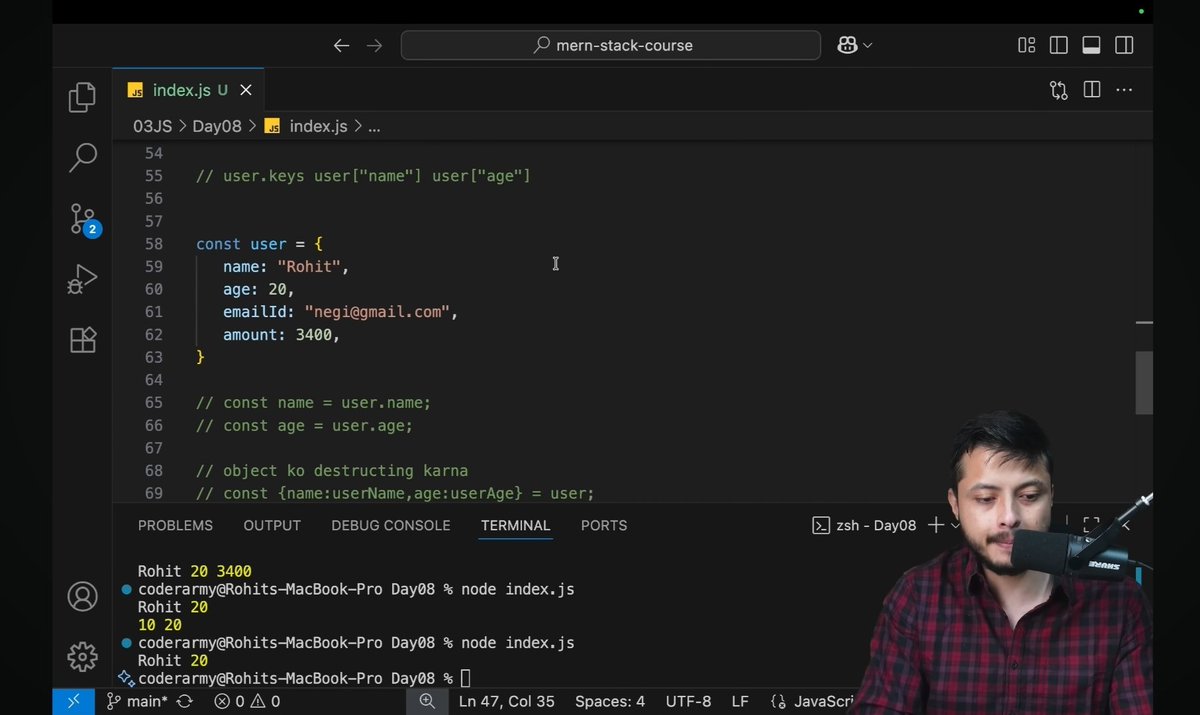Expand the 03JS breadcrumb folder
The image size is (1200, 715).
tap(153, 126)
